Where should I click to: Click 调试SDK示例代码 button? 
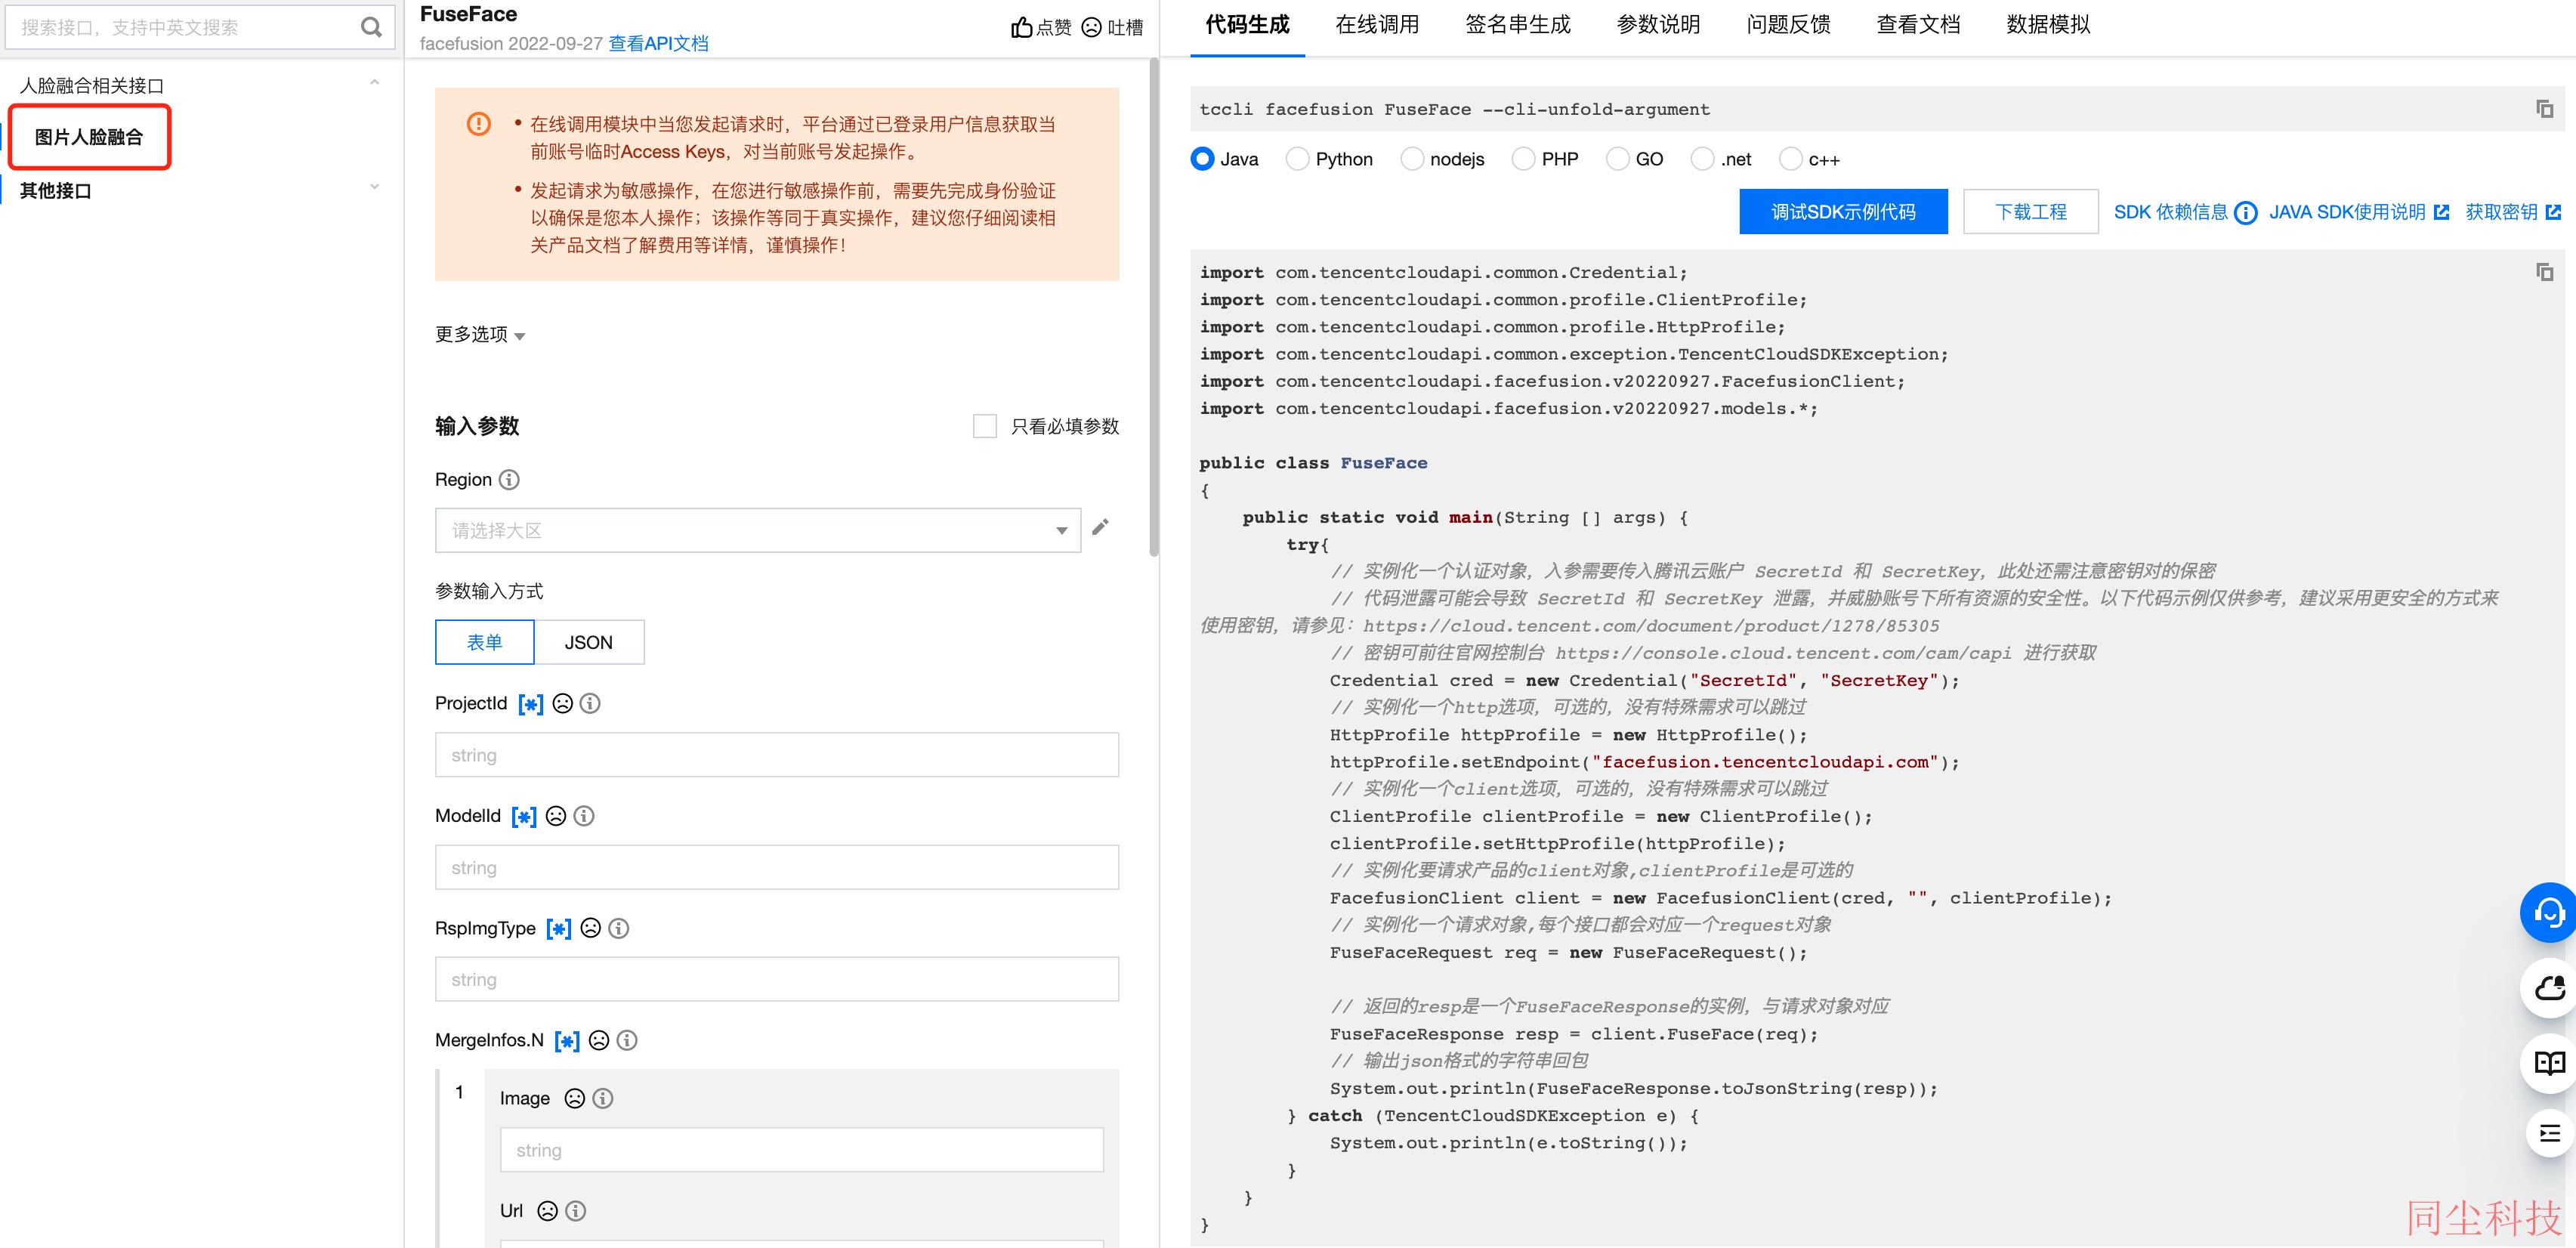(1843, 211)
